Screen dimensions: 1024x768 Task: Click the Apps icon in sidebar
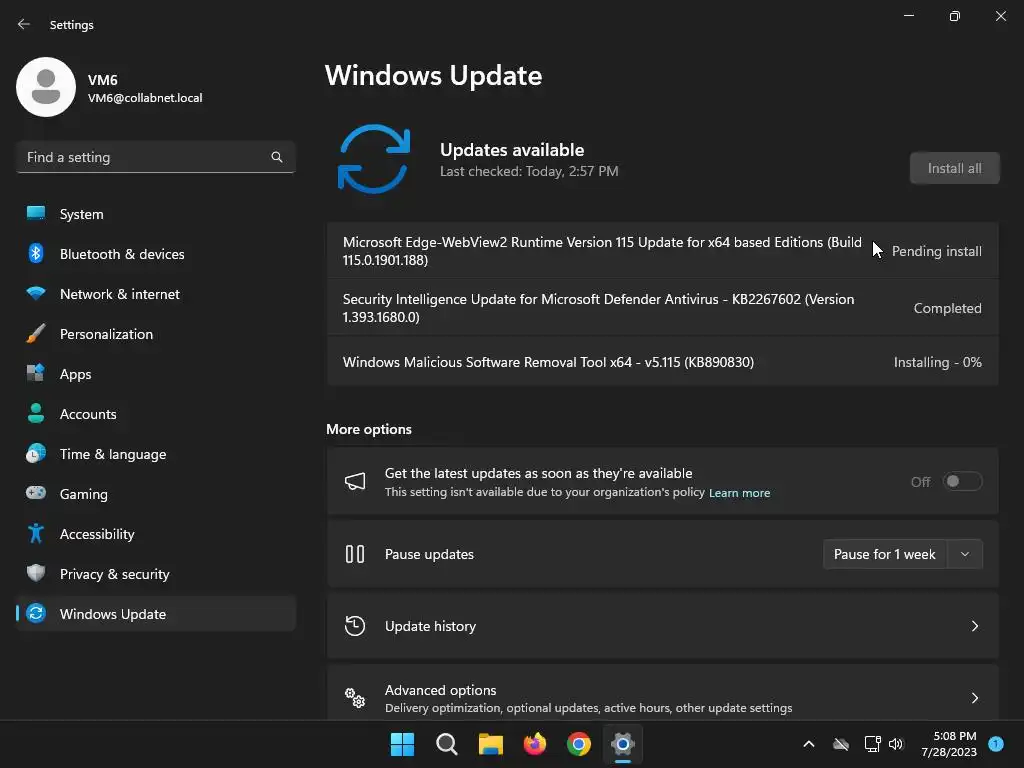point(36,374)
